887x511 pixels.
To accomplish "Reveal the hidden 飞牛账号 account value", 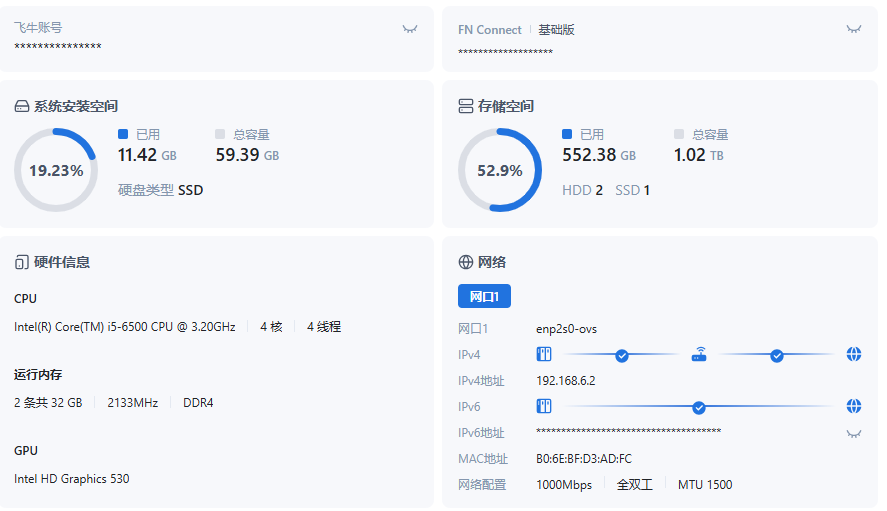I will click(410, 29).
